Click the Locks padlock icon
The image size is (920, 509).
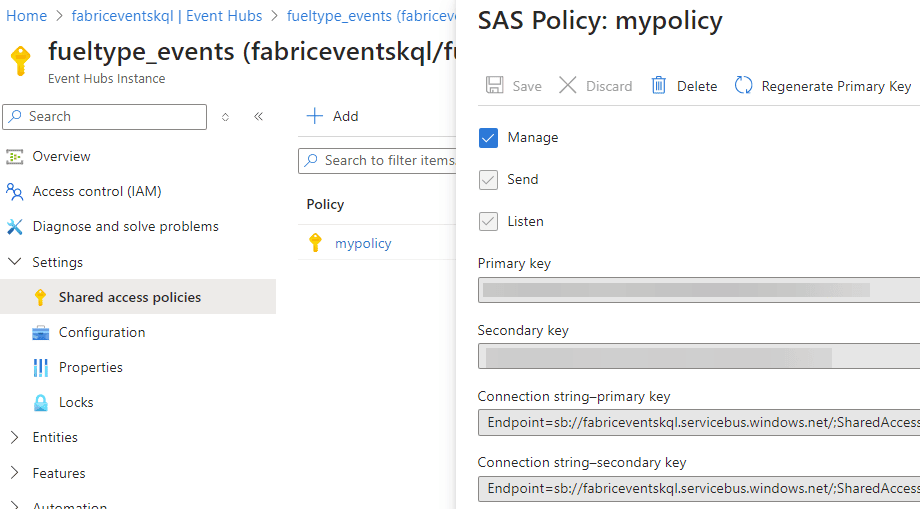pos(40,403)
